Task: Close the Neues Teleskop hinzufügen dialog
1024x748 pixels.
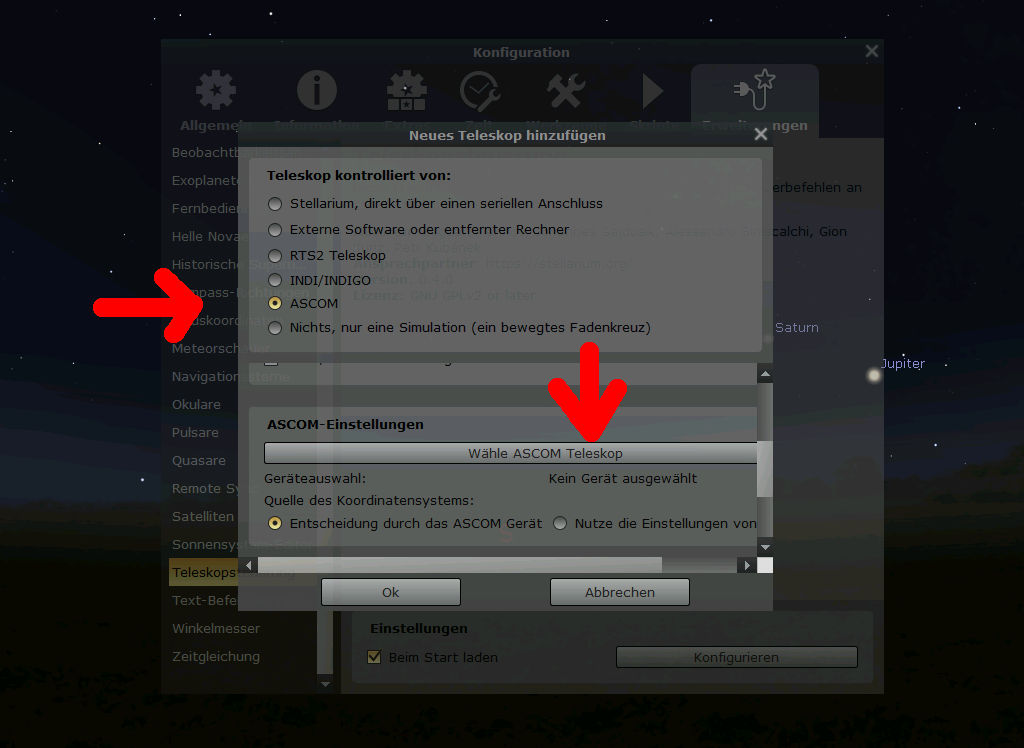Action: point(760,134)
